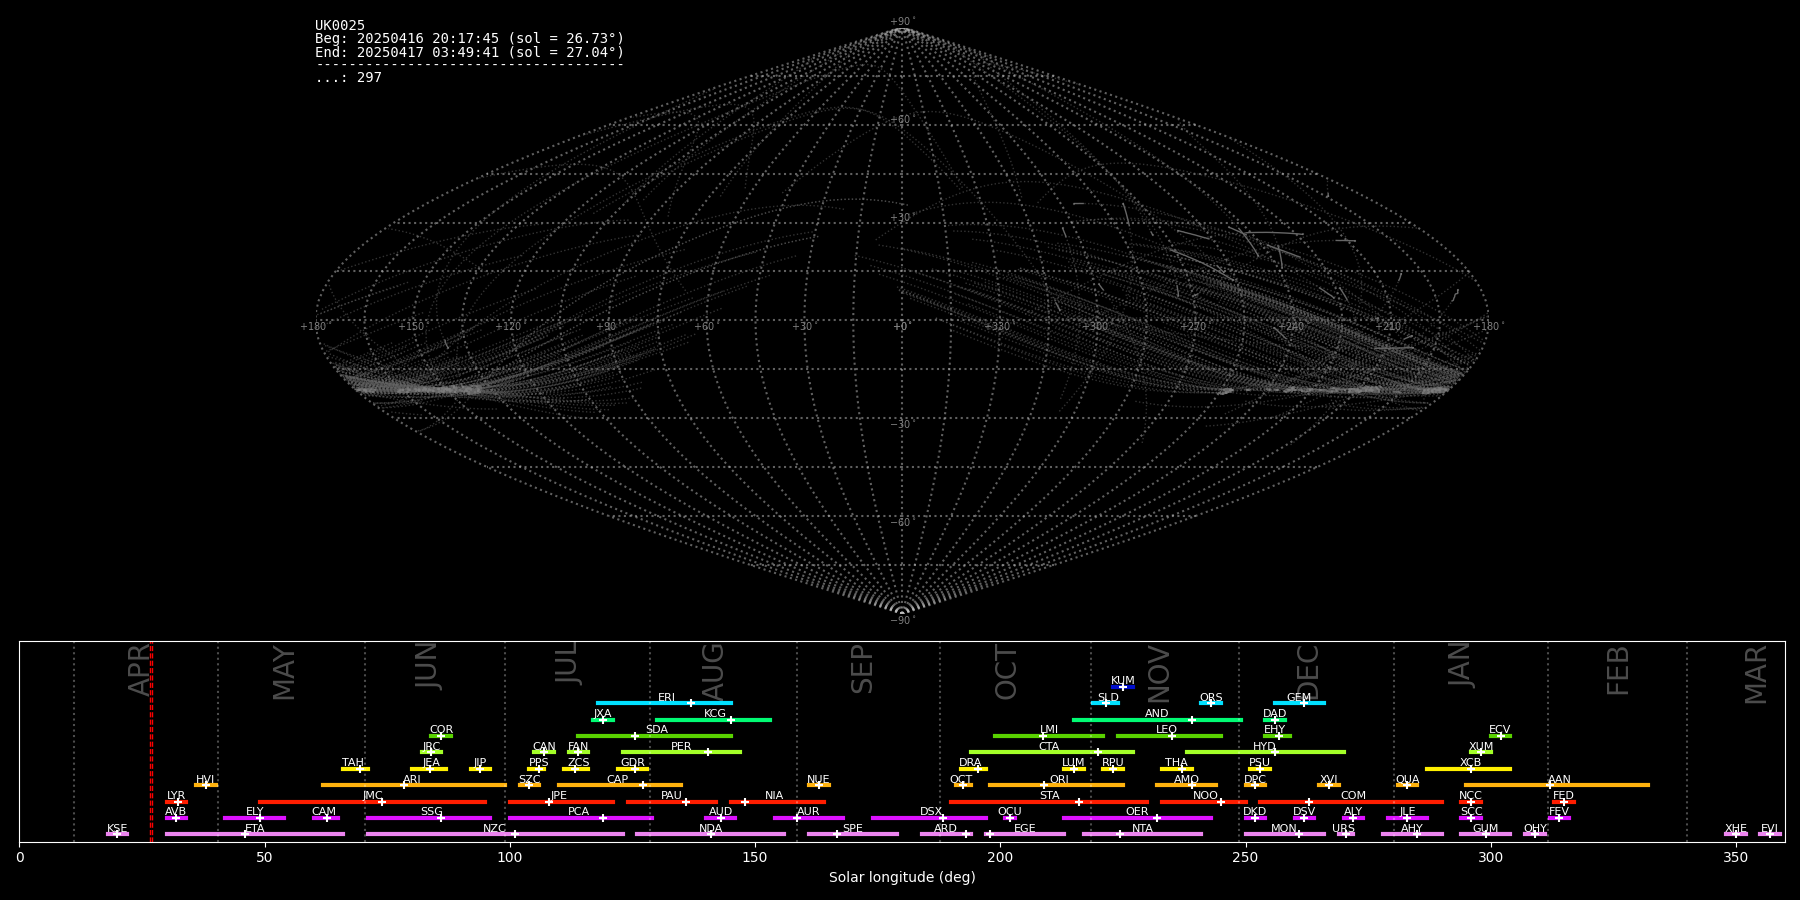This screenshot has width=1800, height=900.
Task: Click the ERI shower label
Action: point(667,698)
